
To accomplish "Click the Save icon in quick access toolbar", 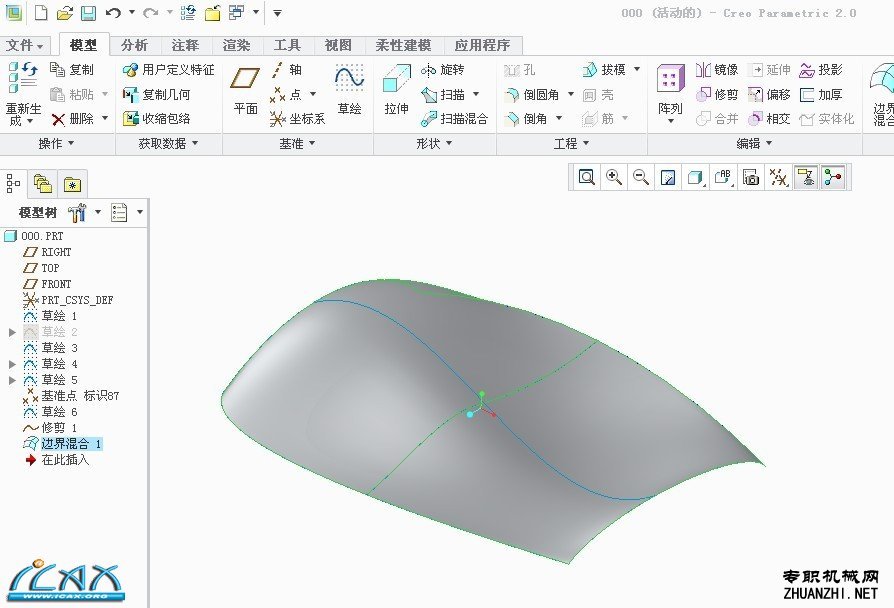I will pos(88,13).
